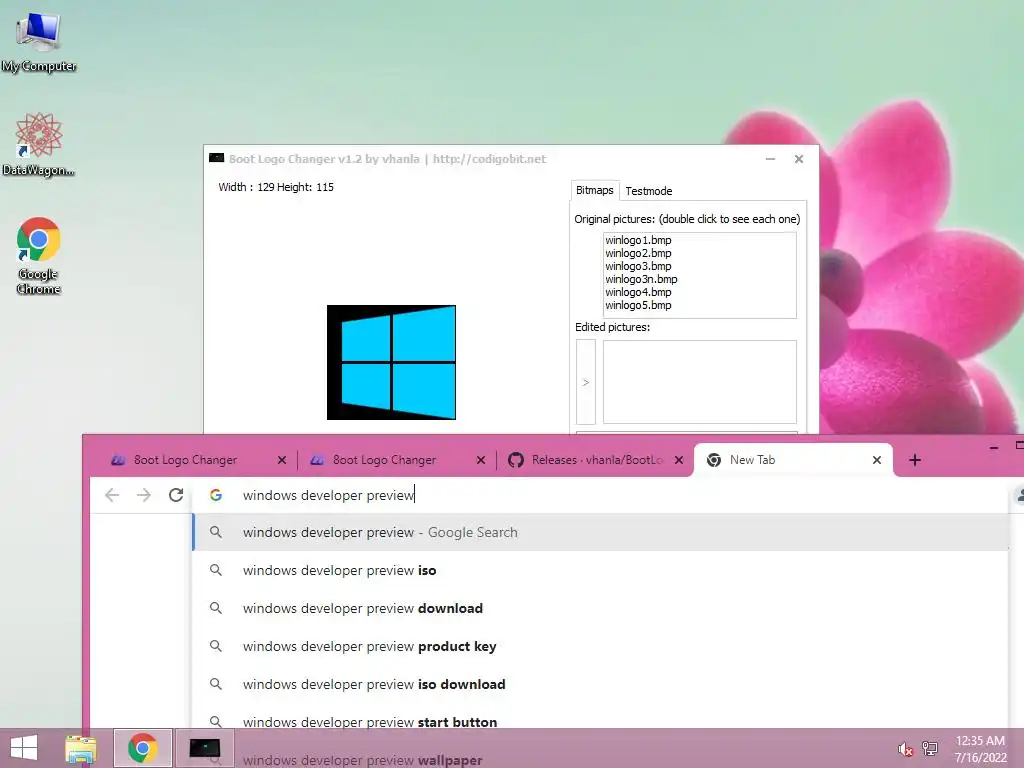
Task: Close the Releases vhanla/BootLogo tab
Action: point(679,460)
